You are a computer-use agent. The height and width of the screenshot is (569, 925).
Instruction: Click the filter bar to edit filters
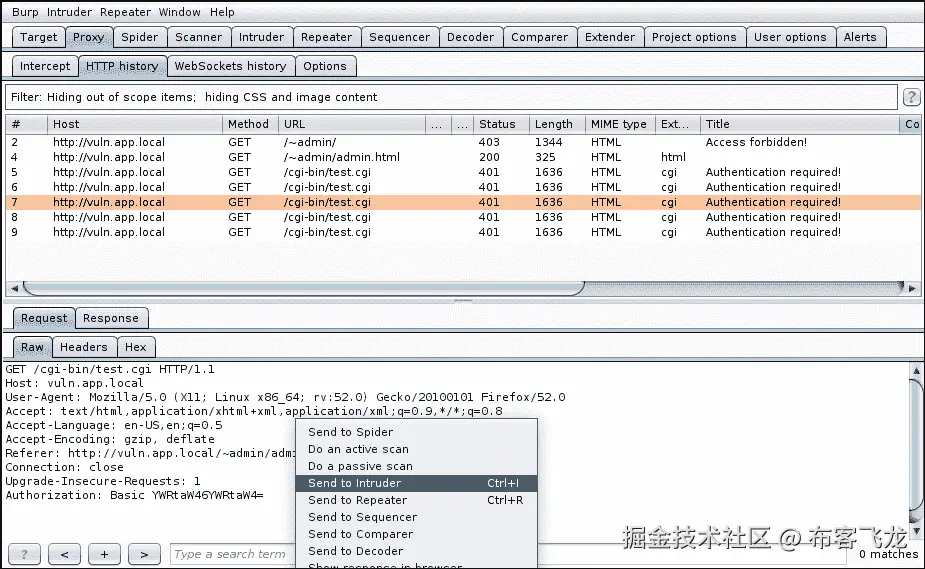(451, 97)
